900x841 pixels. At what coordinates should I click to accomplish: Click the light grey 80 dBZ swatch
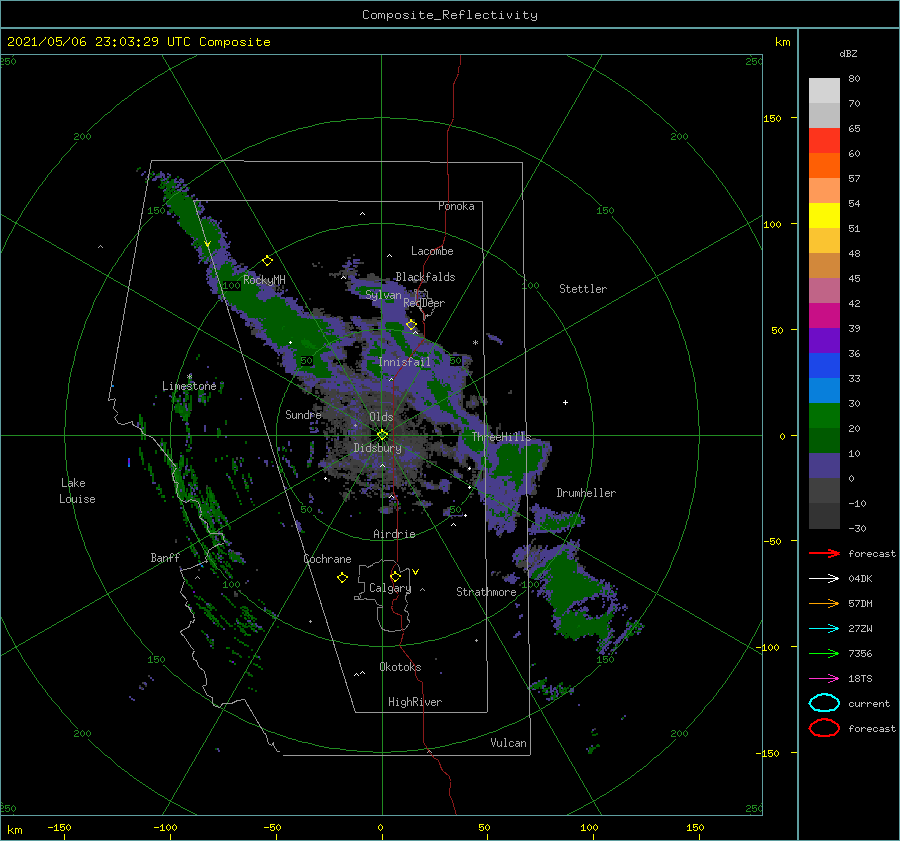824,91
